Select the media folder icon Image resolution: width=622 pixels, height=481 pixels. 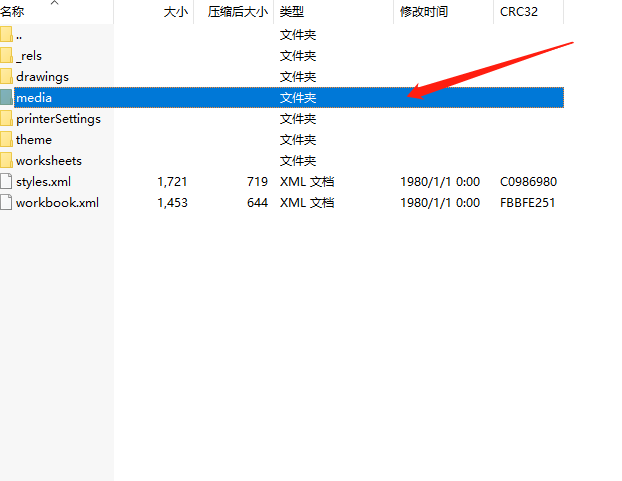point(6,98)
